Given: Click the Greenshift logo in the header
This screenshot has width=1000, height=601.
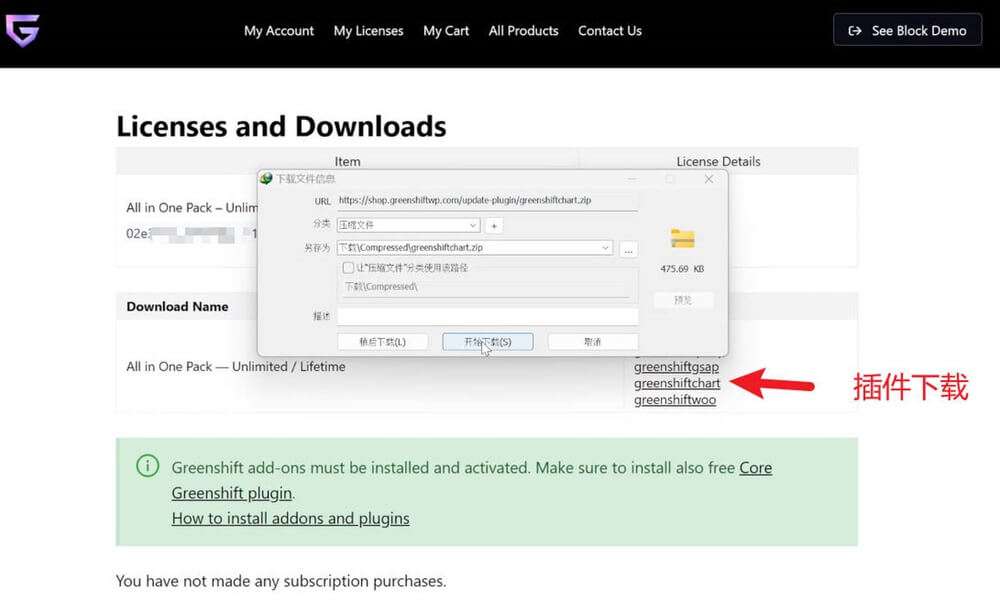Looking at the screenshot, I should [22, 31].
